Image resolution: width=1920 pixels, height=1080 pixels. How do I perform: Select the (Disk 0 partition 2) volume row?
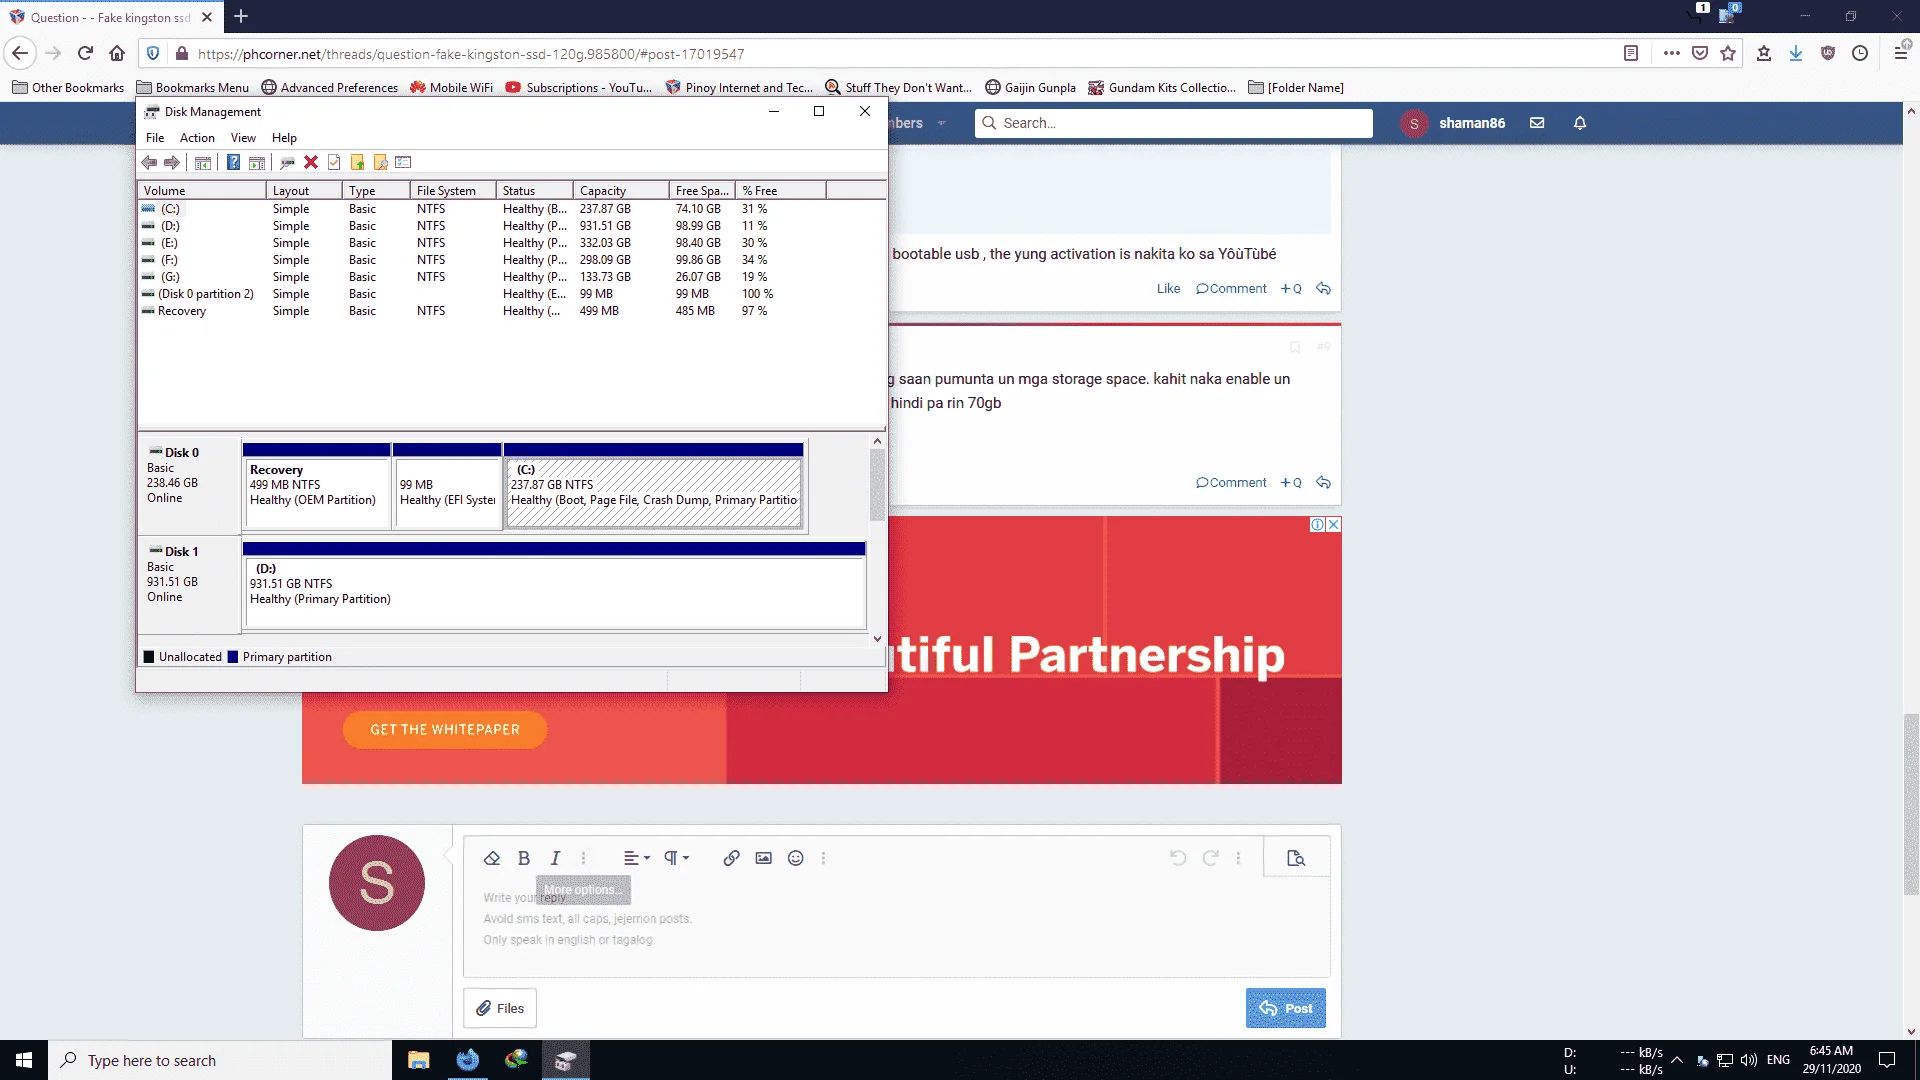(511, 294)
